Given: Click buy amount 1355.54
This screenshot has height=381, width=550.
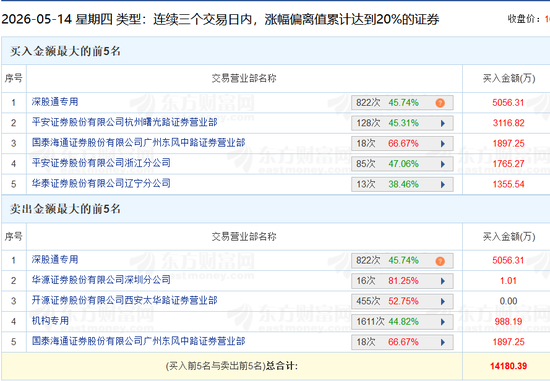Looking at the screenshot, I should [x=509, y=184].
